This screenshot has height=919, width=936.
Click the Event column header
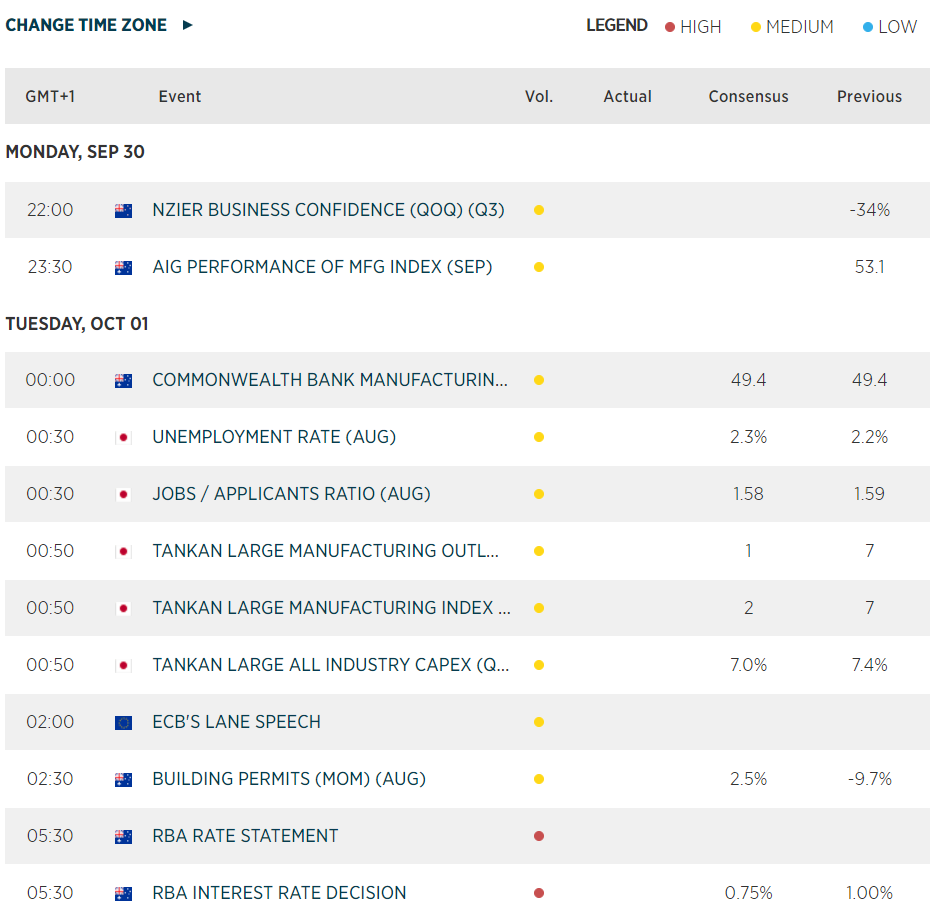pos(180,97)
